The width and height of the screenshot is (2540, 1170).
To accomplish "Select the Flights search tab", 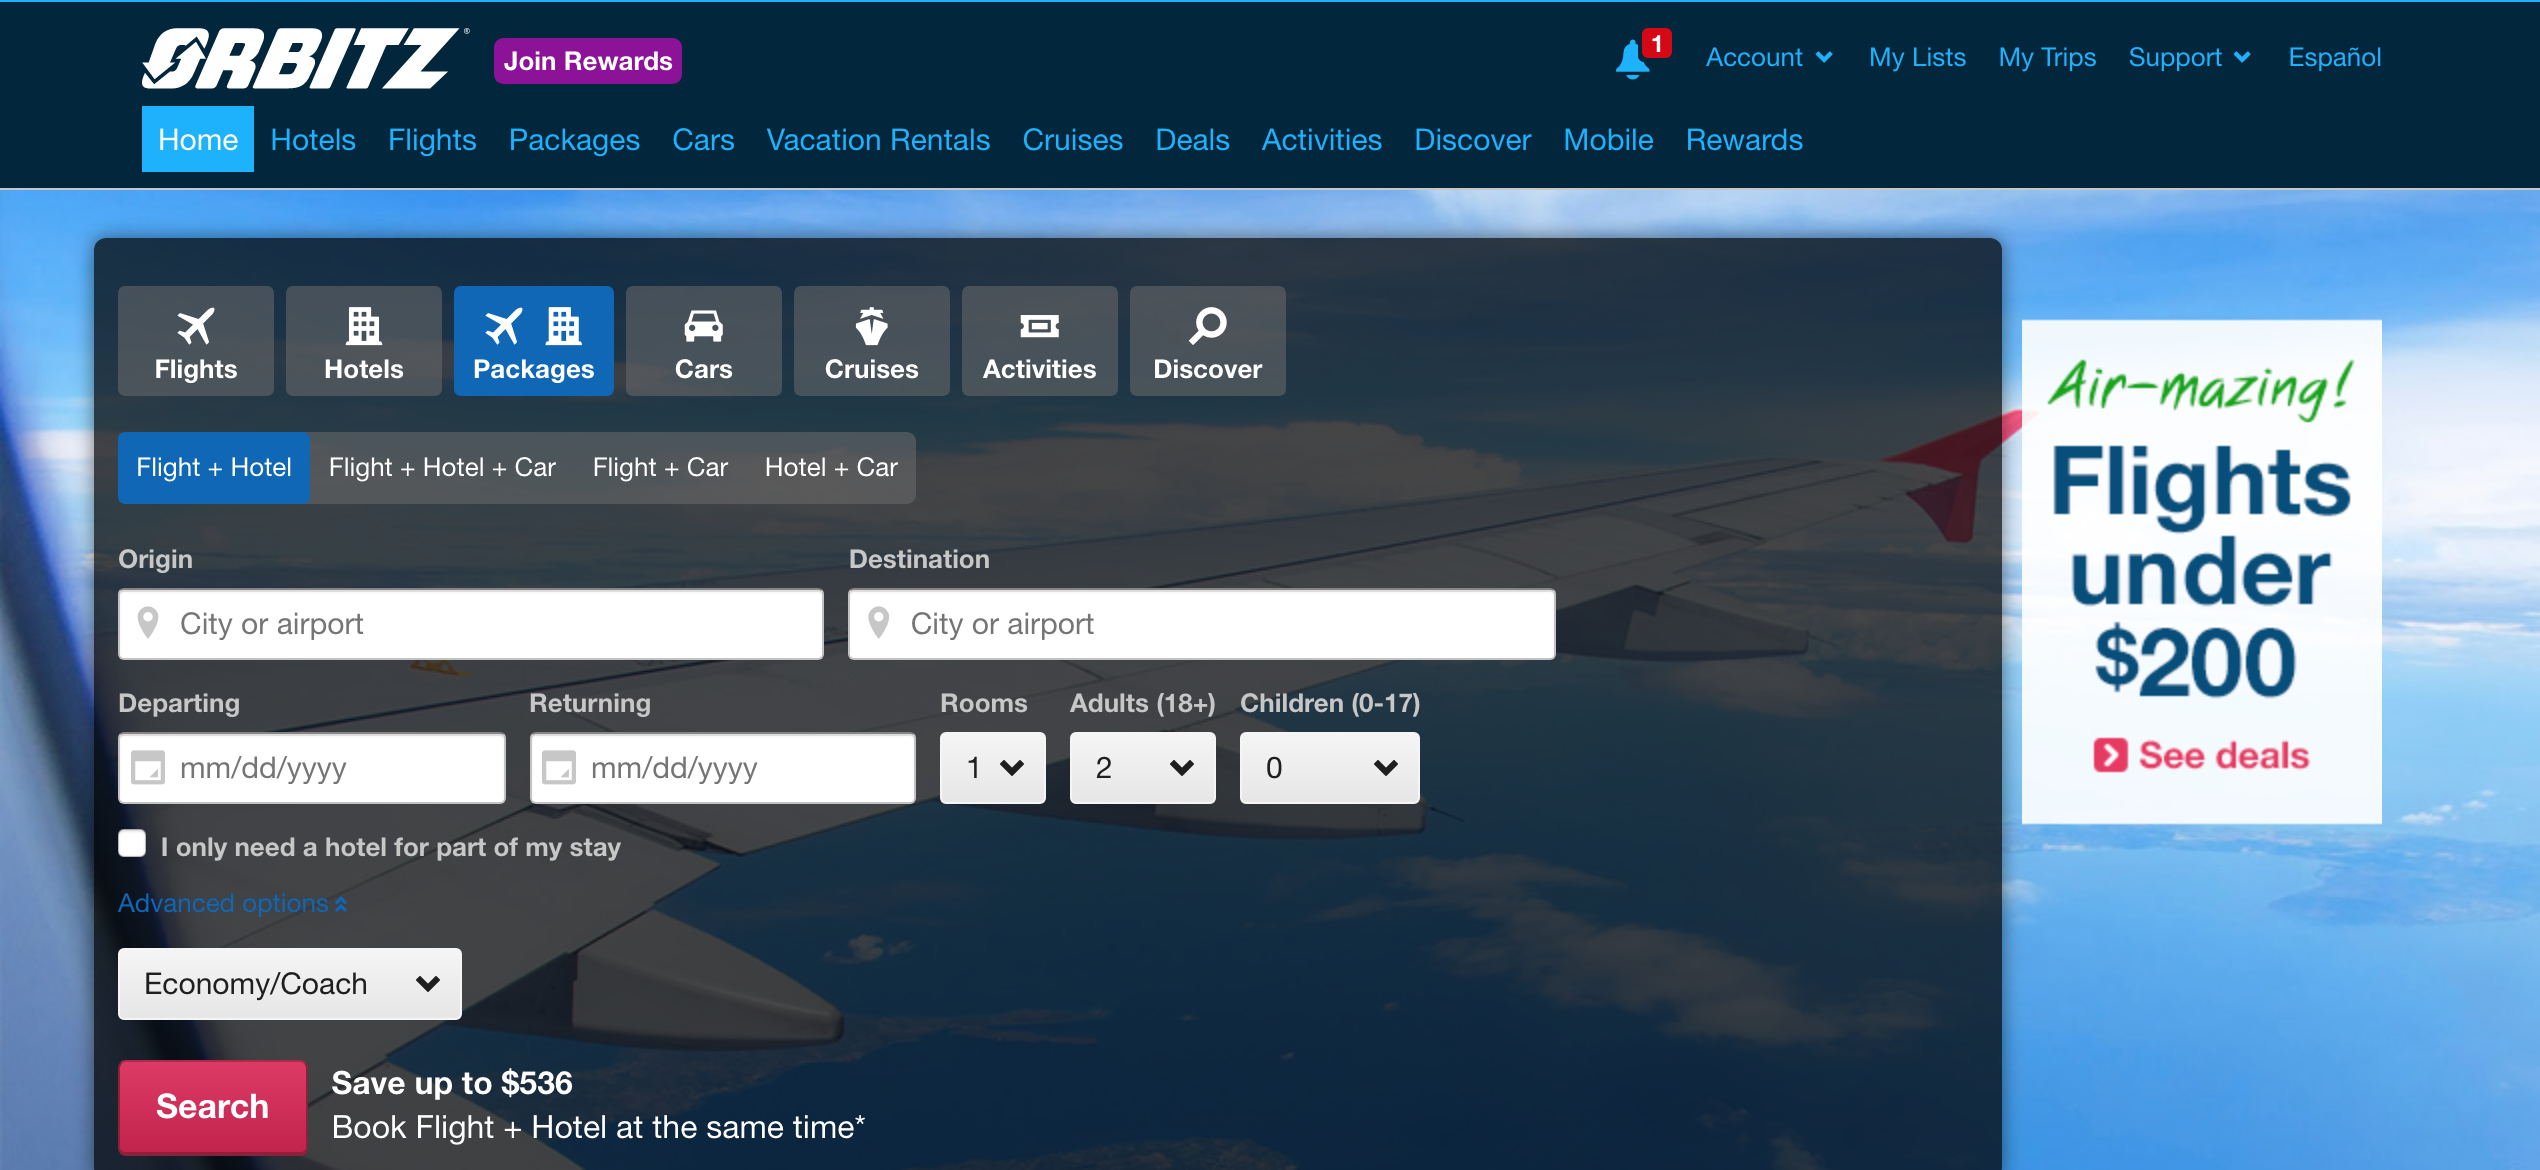I will (x=196, y=341).
